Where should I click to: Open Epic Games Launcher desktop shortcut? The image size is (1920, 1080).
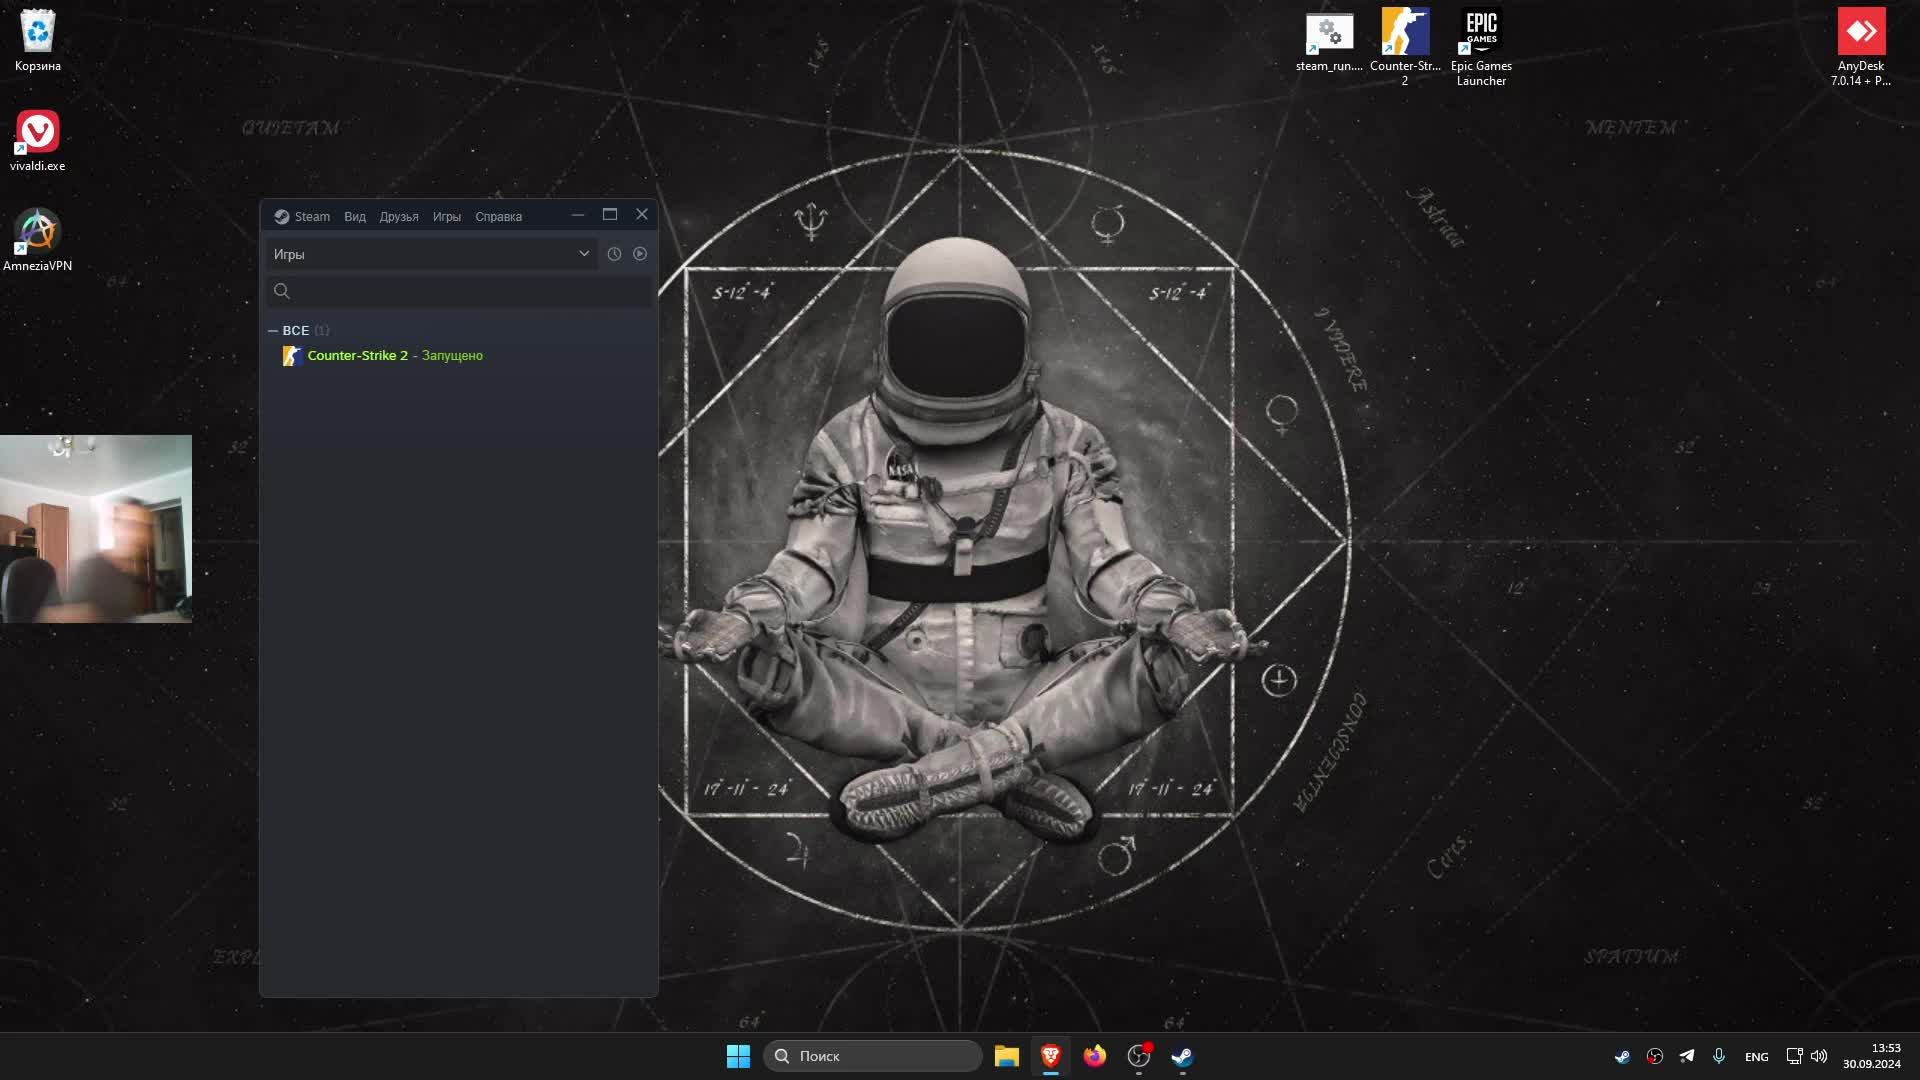point(1481,47)
